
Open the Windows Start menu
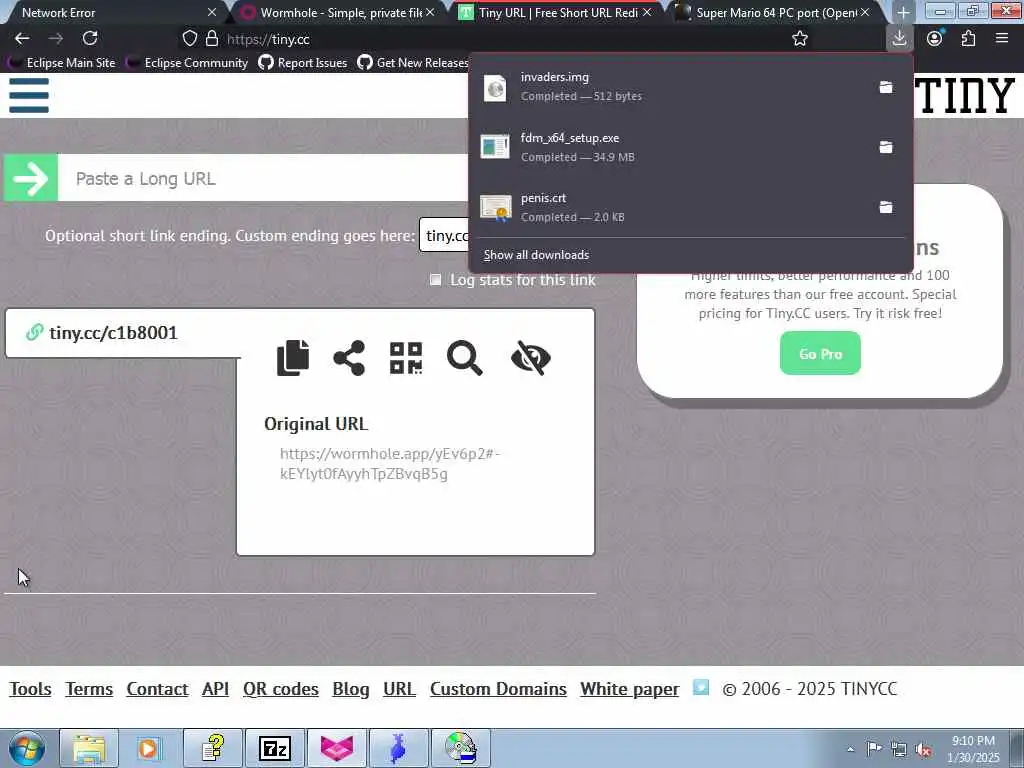(x=25, y=748)
